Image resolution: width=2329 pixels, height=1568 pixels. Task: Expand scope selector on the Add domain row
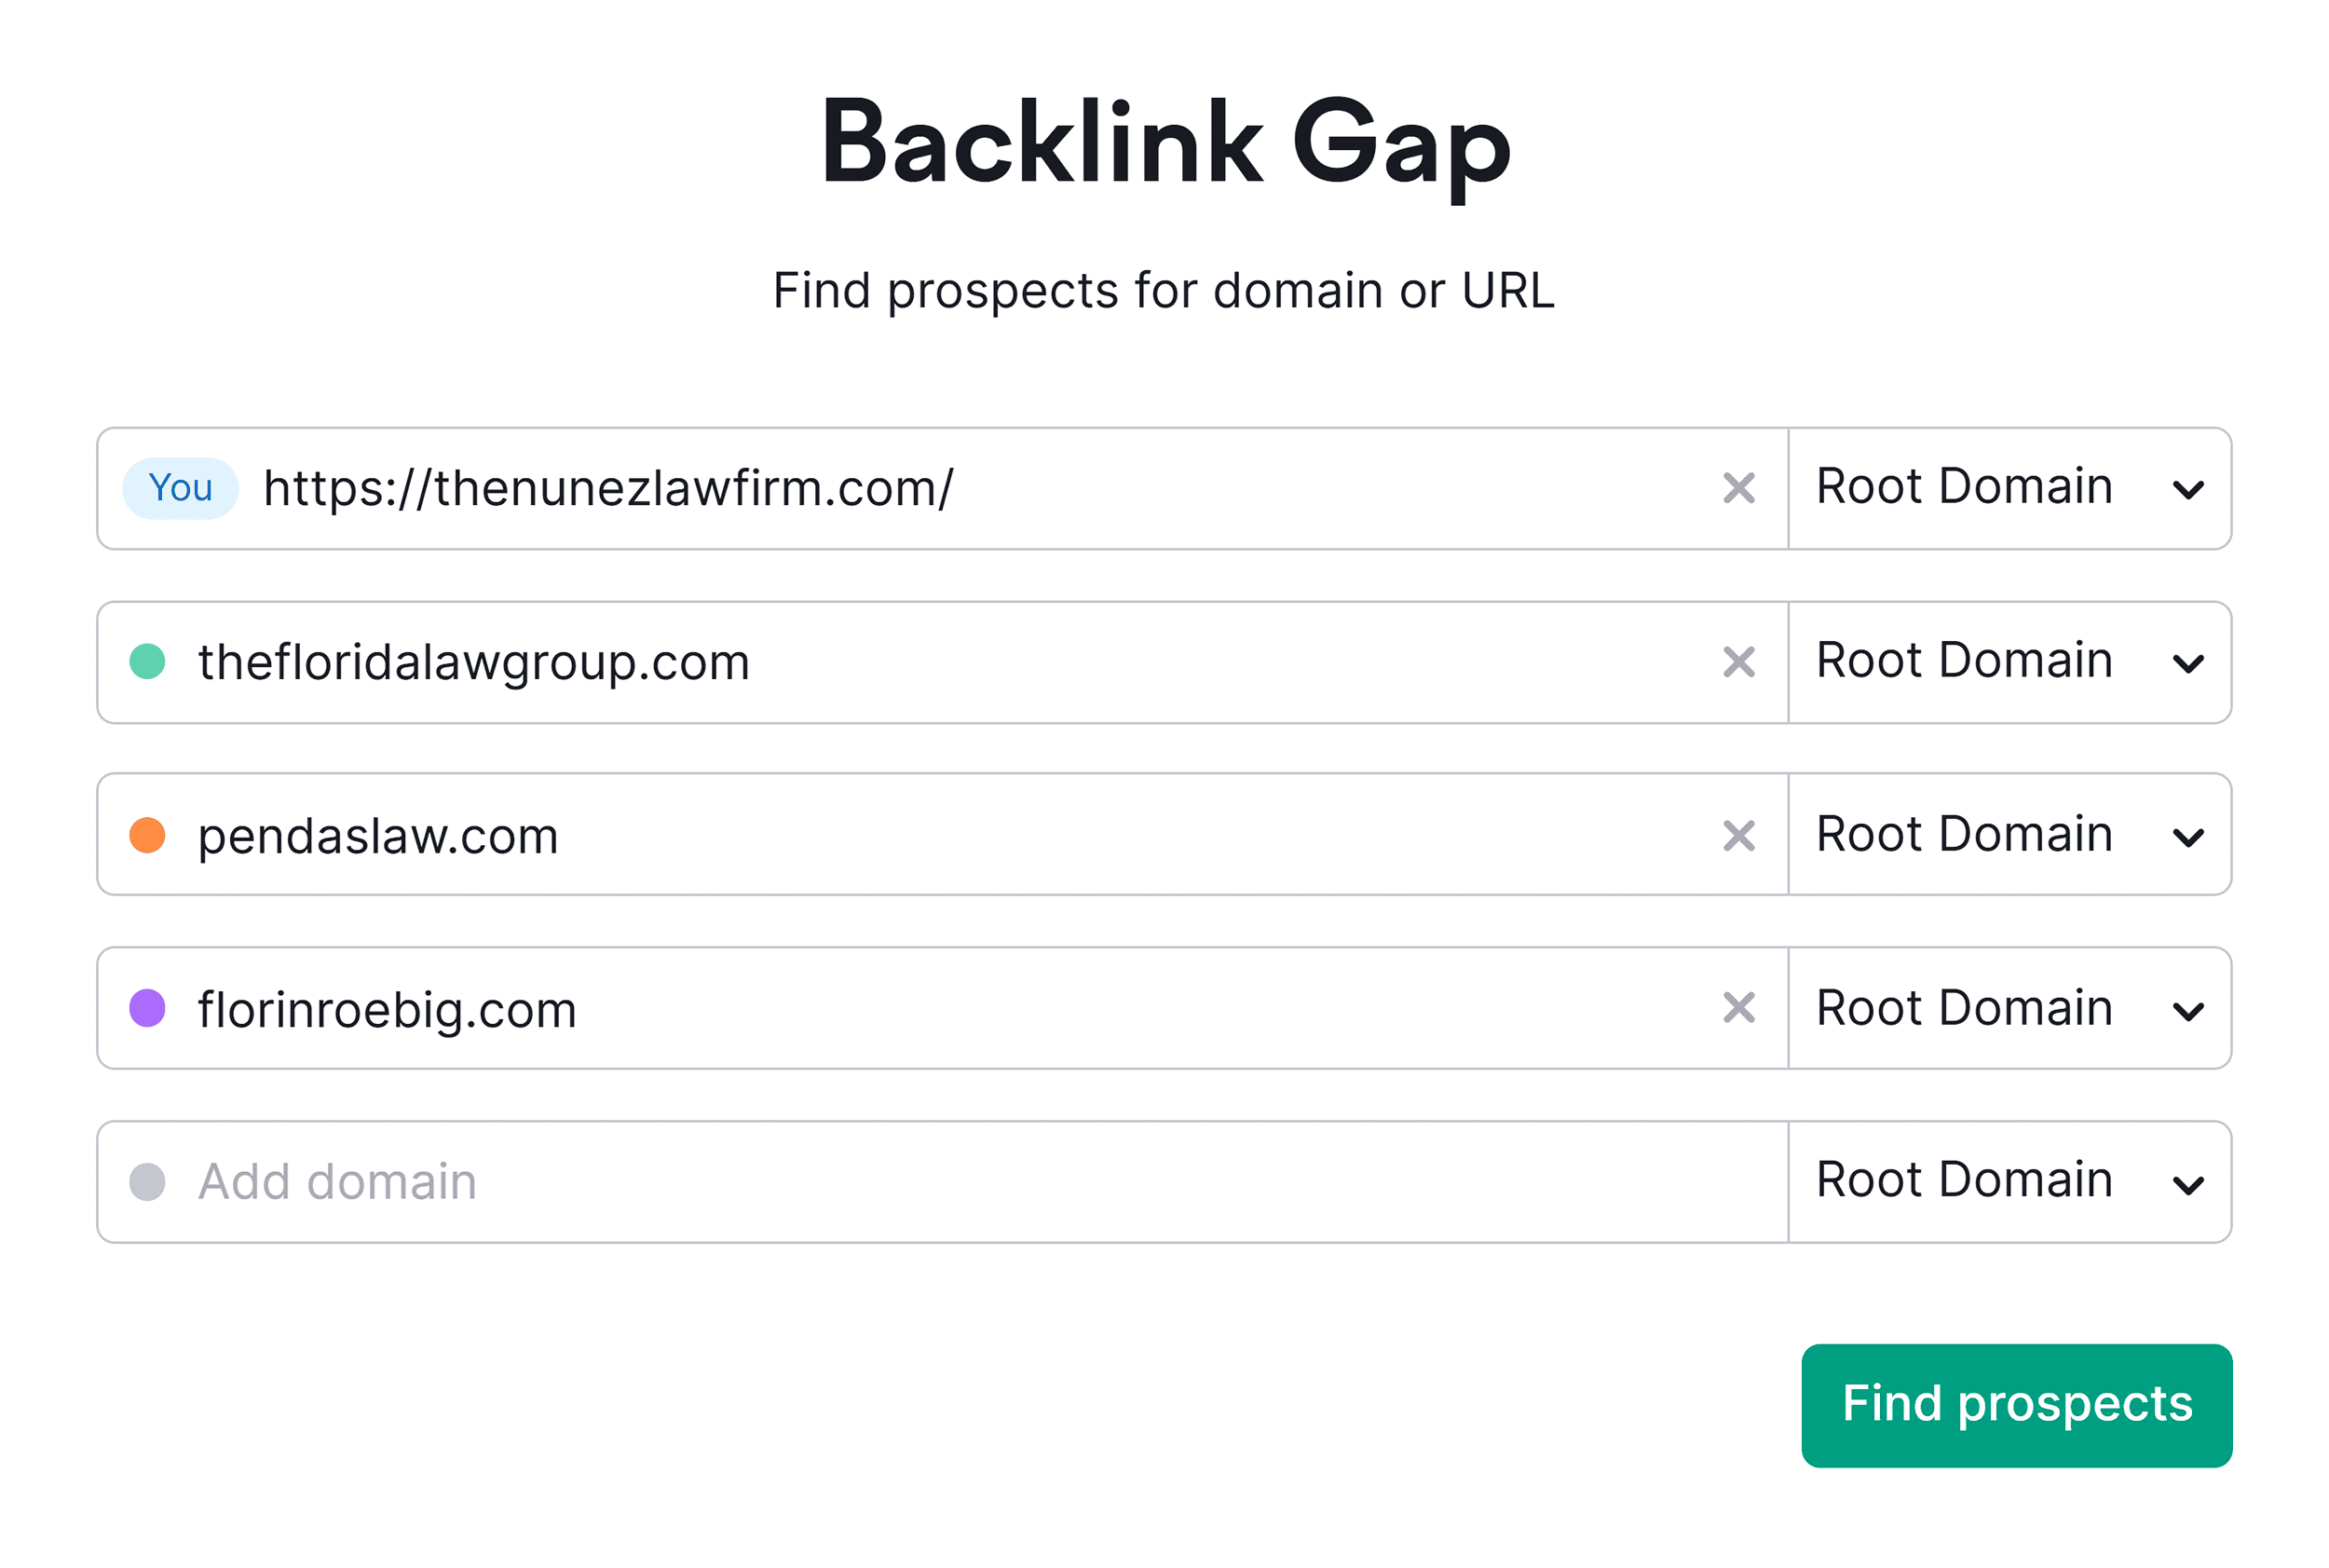click(2009, 1181)
